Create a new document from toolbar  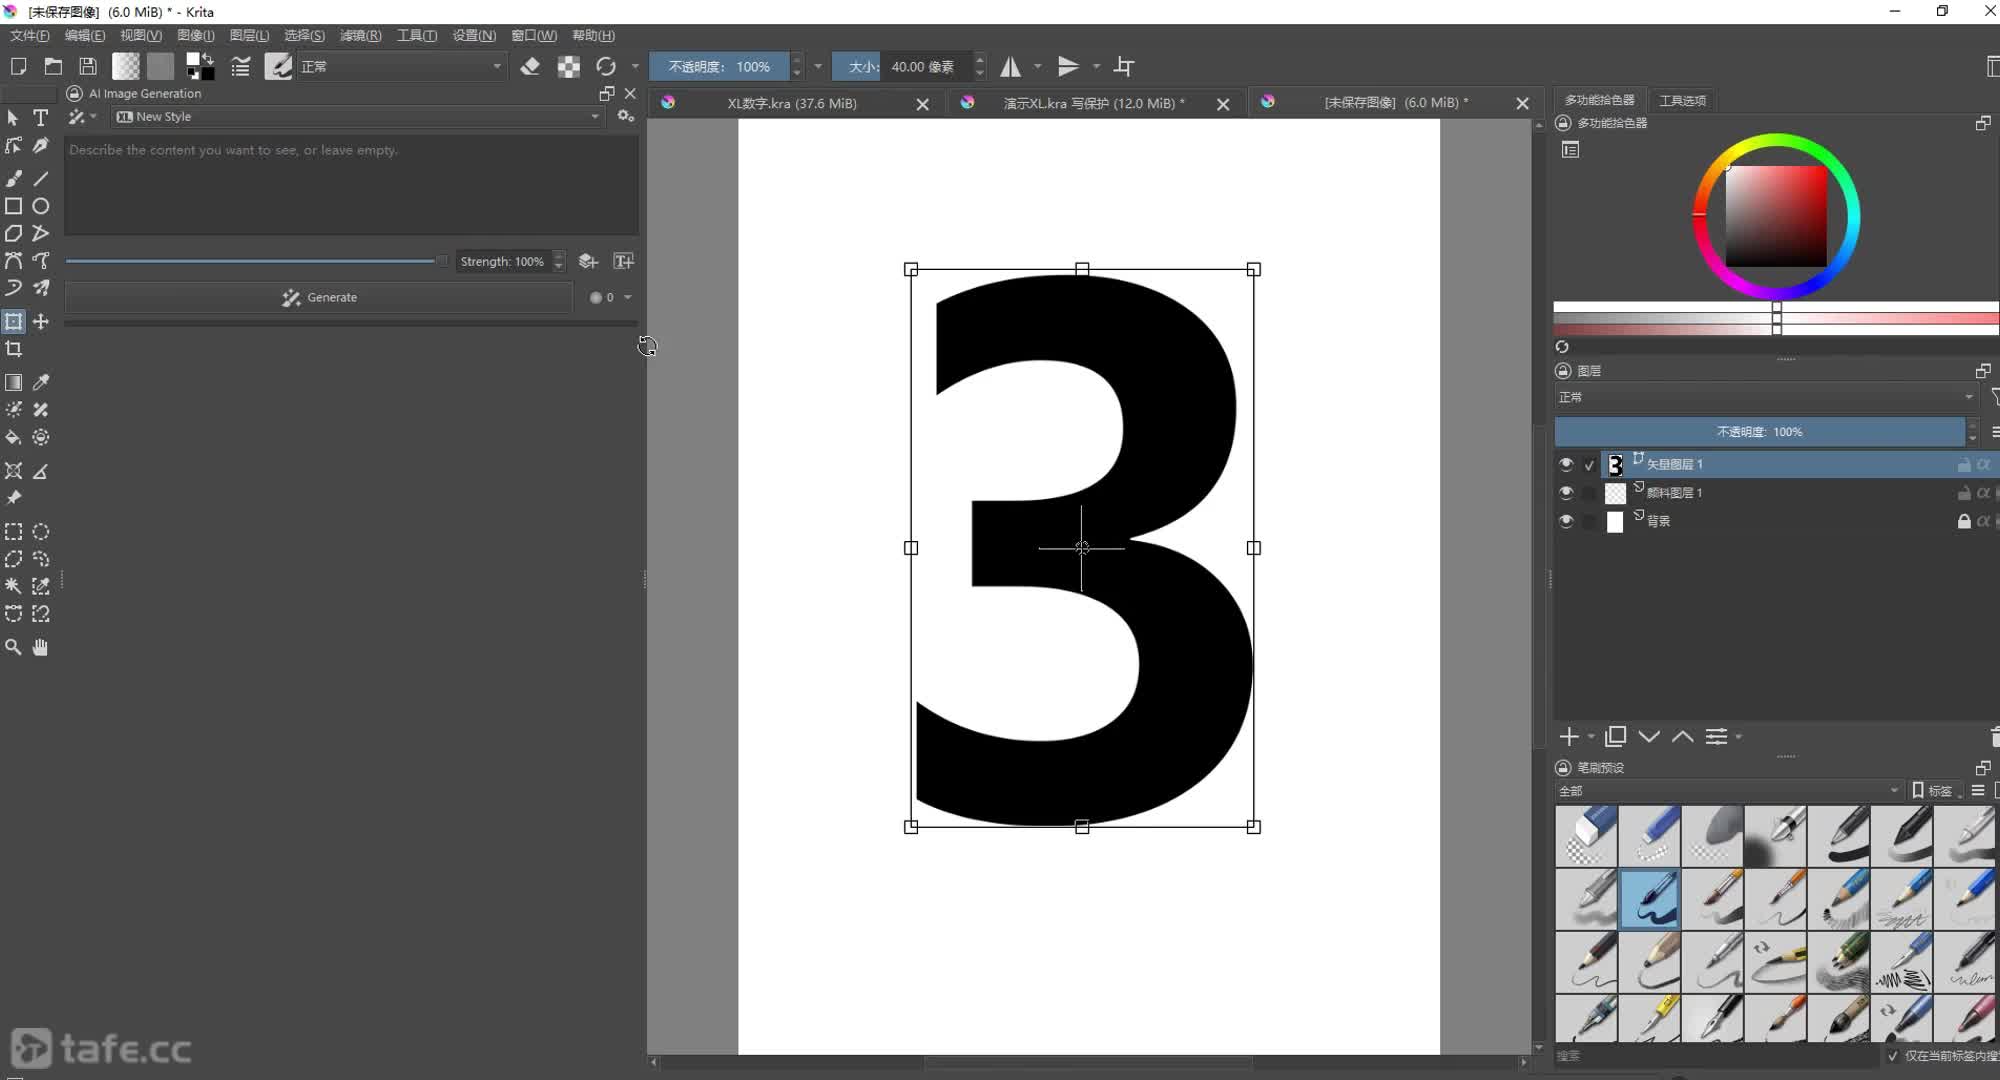click(18, 66)
